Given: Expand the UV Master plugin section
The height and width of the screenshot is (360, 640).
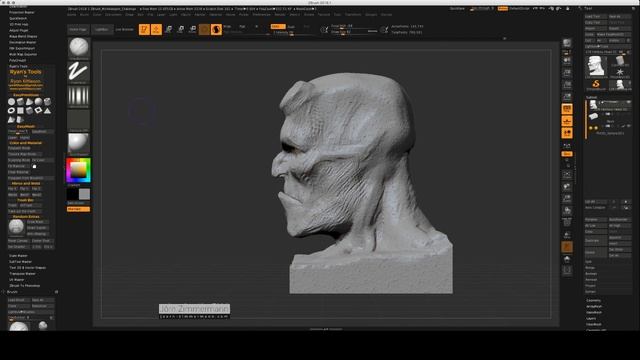Looking at the screenshot, I should point(17,280).
